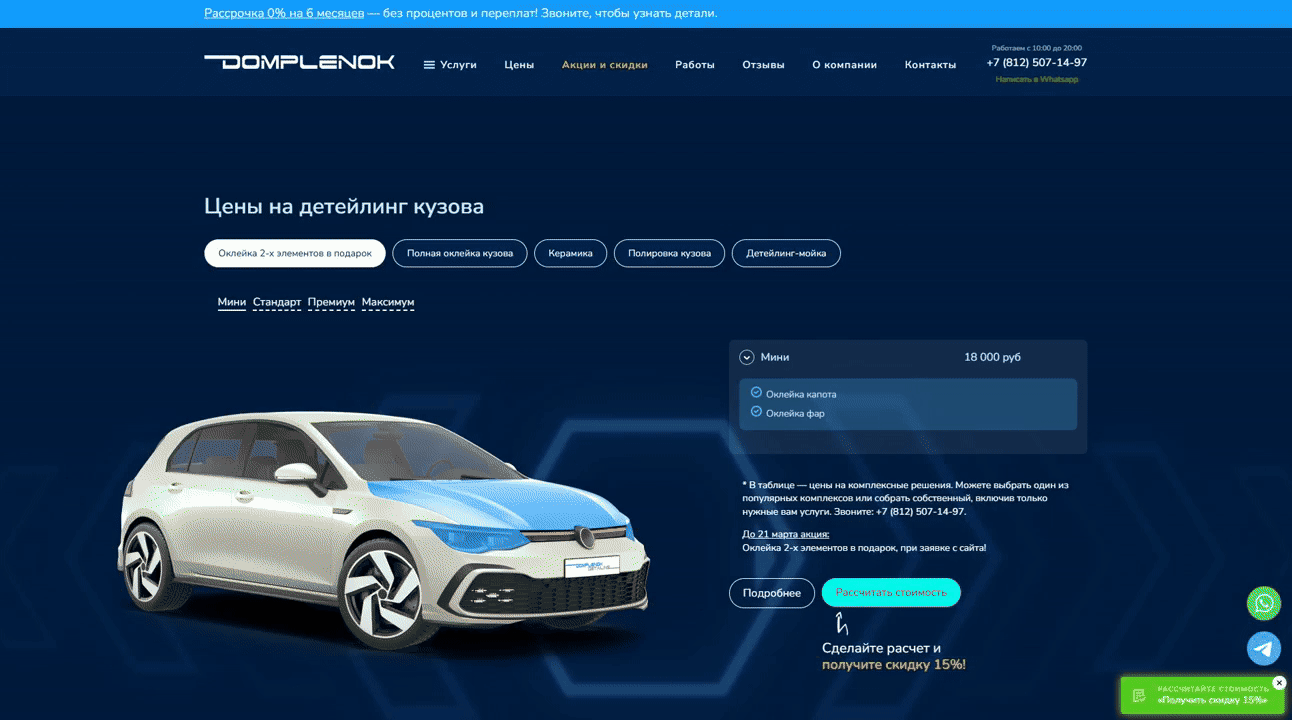The height and width of the screenshot is (720, 1292).
Task: Open the Telegram chat floating icon
Action: tap(1264, 648)
